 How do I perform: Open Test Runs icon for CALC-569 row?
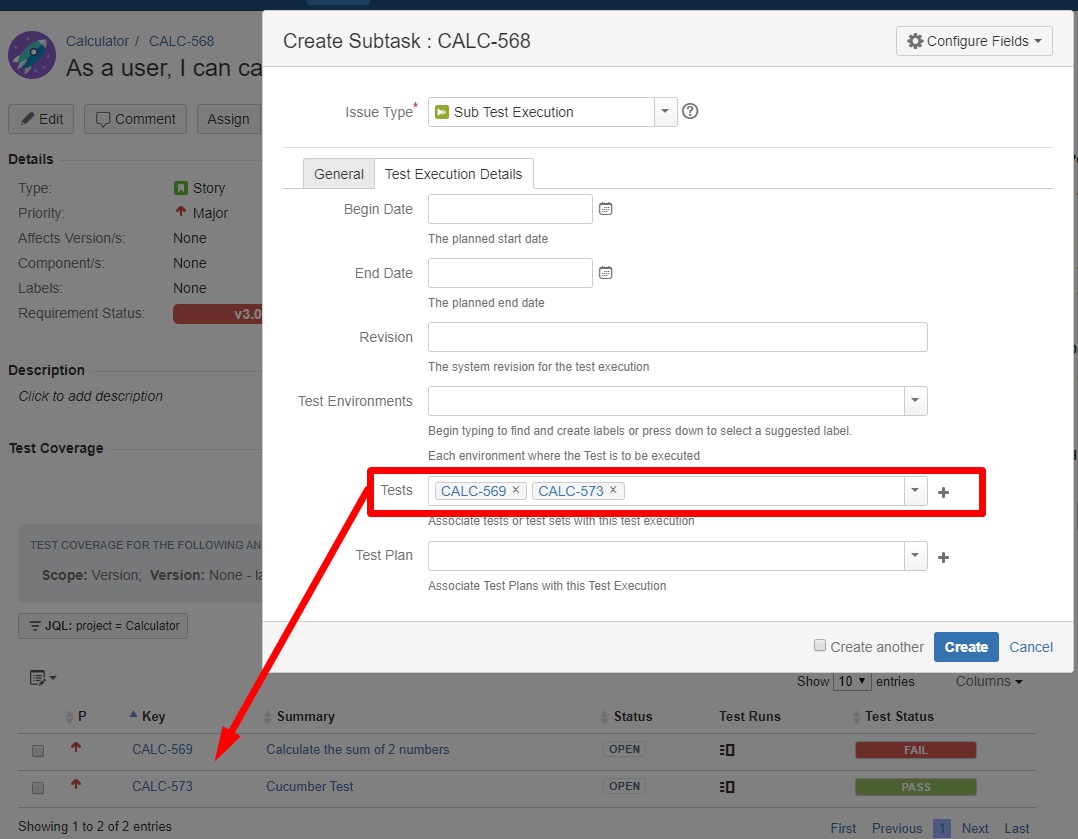(727, 750)
